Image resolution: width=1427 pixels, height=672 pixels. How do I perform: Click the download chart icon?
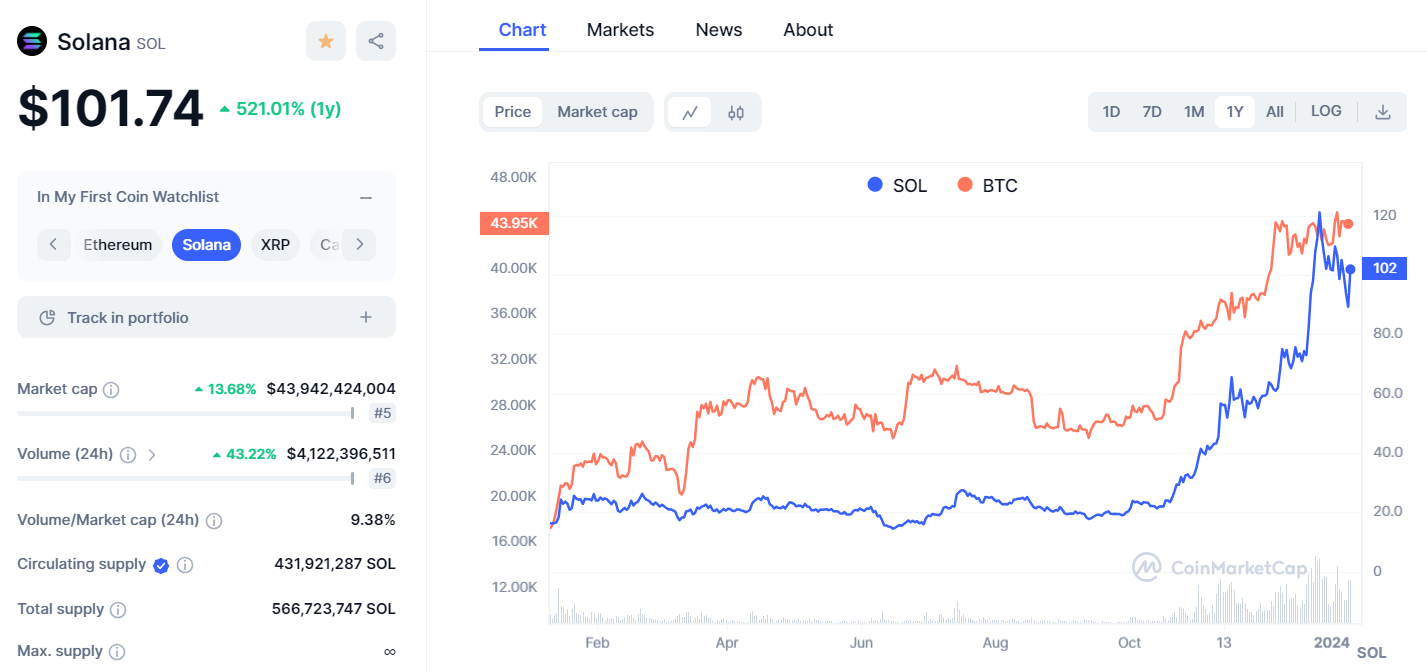1383,112
